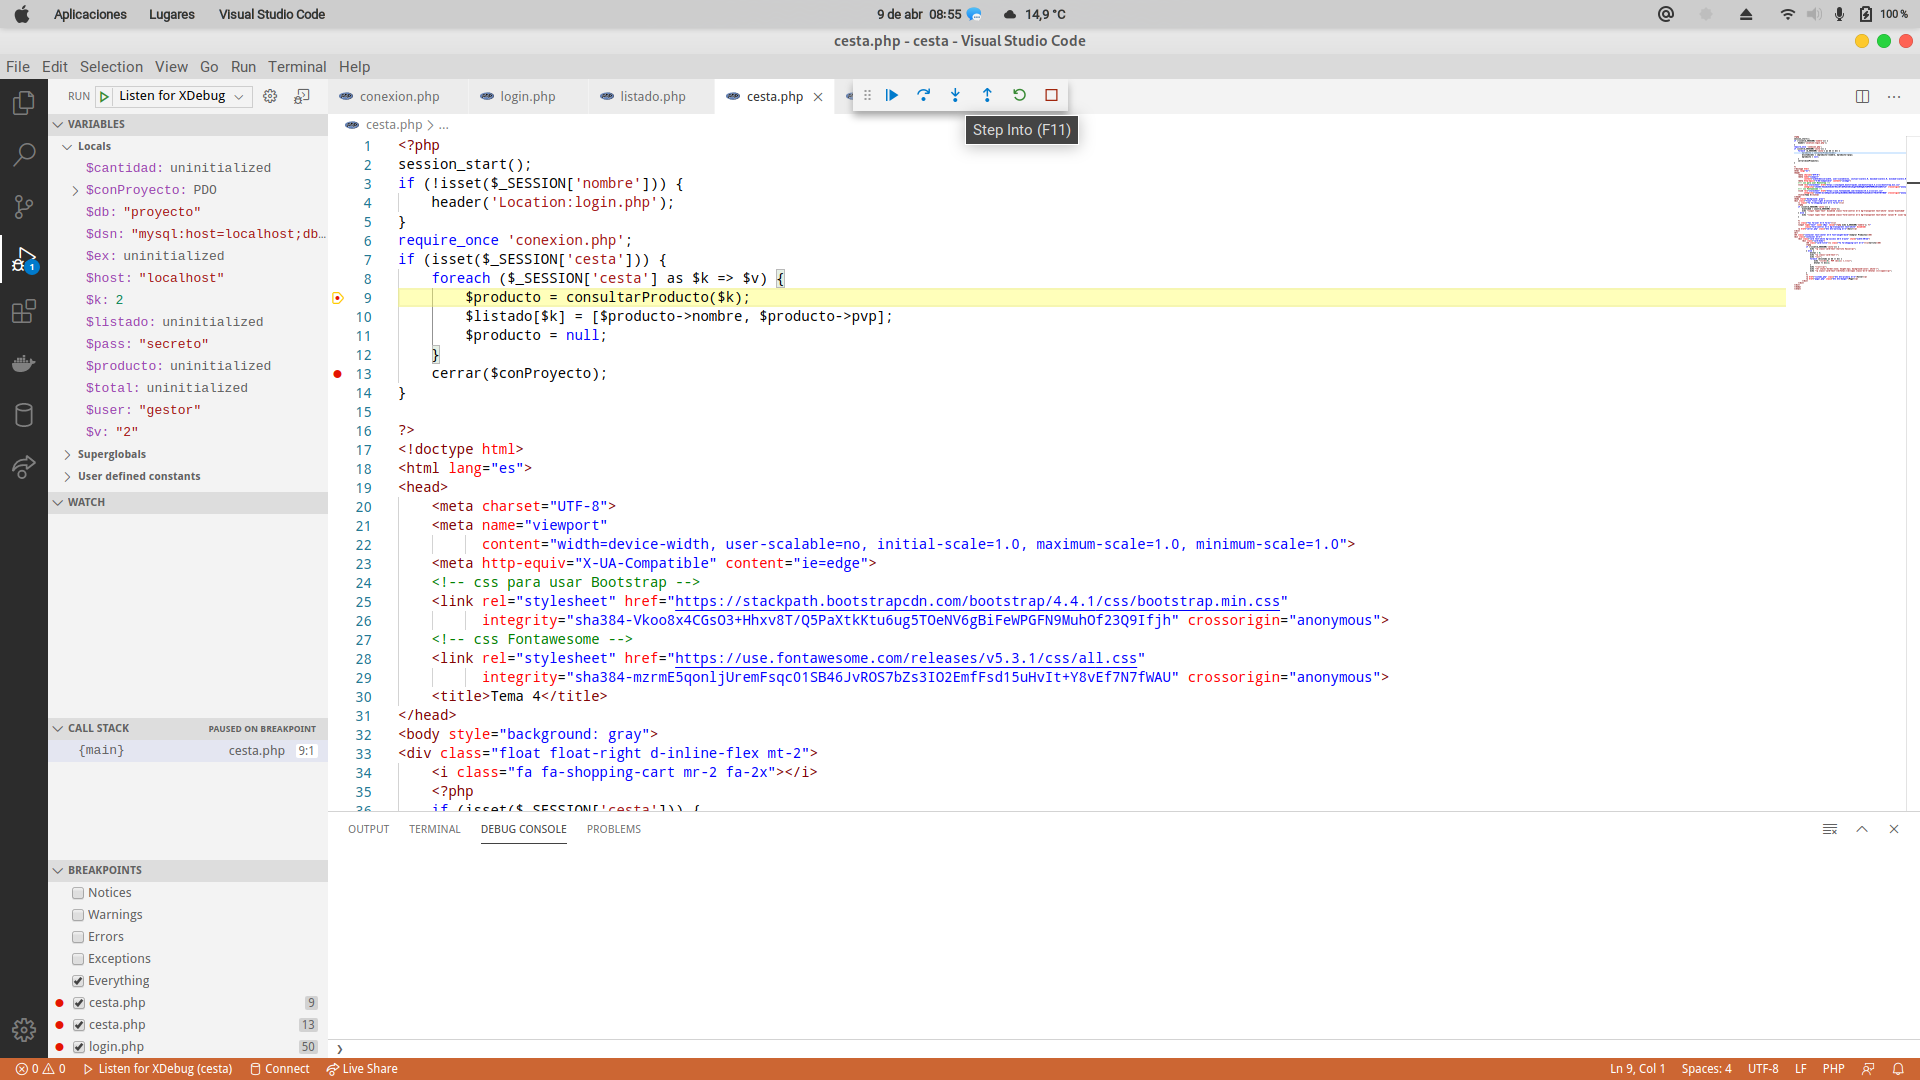Open Source Control view
The width and height of the screenshot is (1920, 1080).
tap(24, 207)
